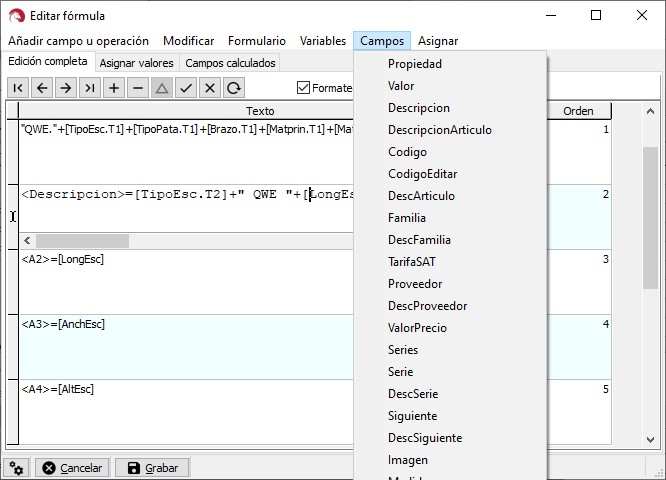666x480 pixels.
Task: Delete record minus icon
Action: (x=138, y=88)
